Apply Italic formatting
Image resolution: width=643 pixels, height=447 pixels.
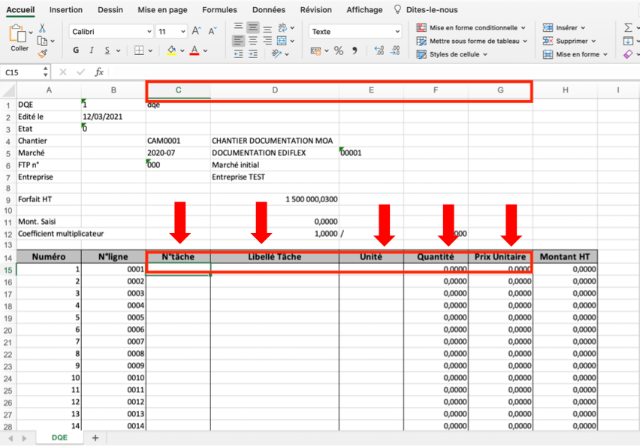pos(91,50)
